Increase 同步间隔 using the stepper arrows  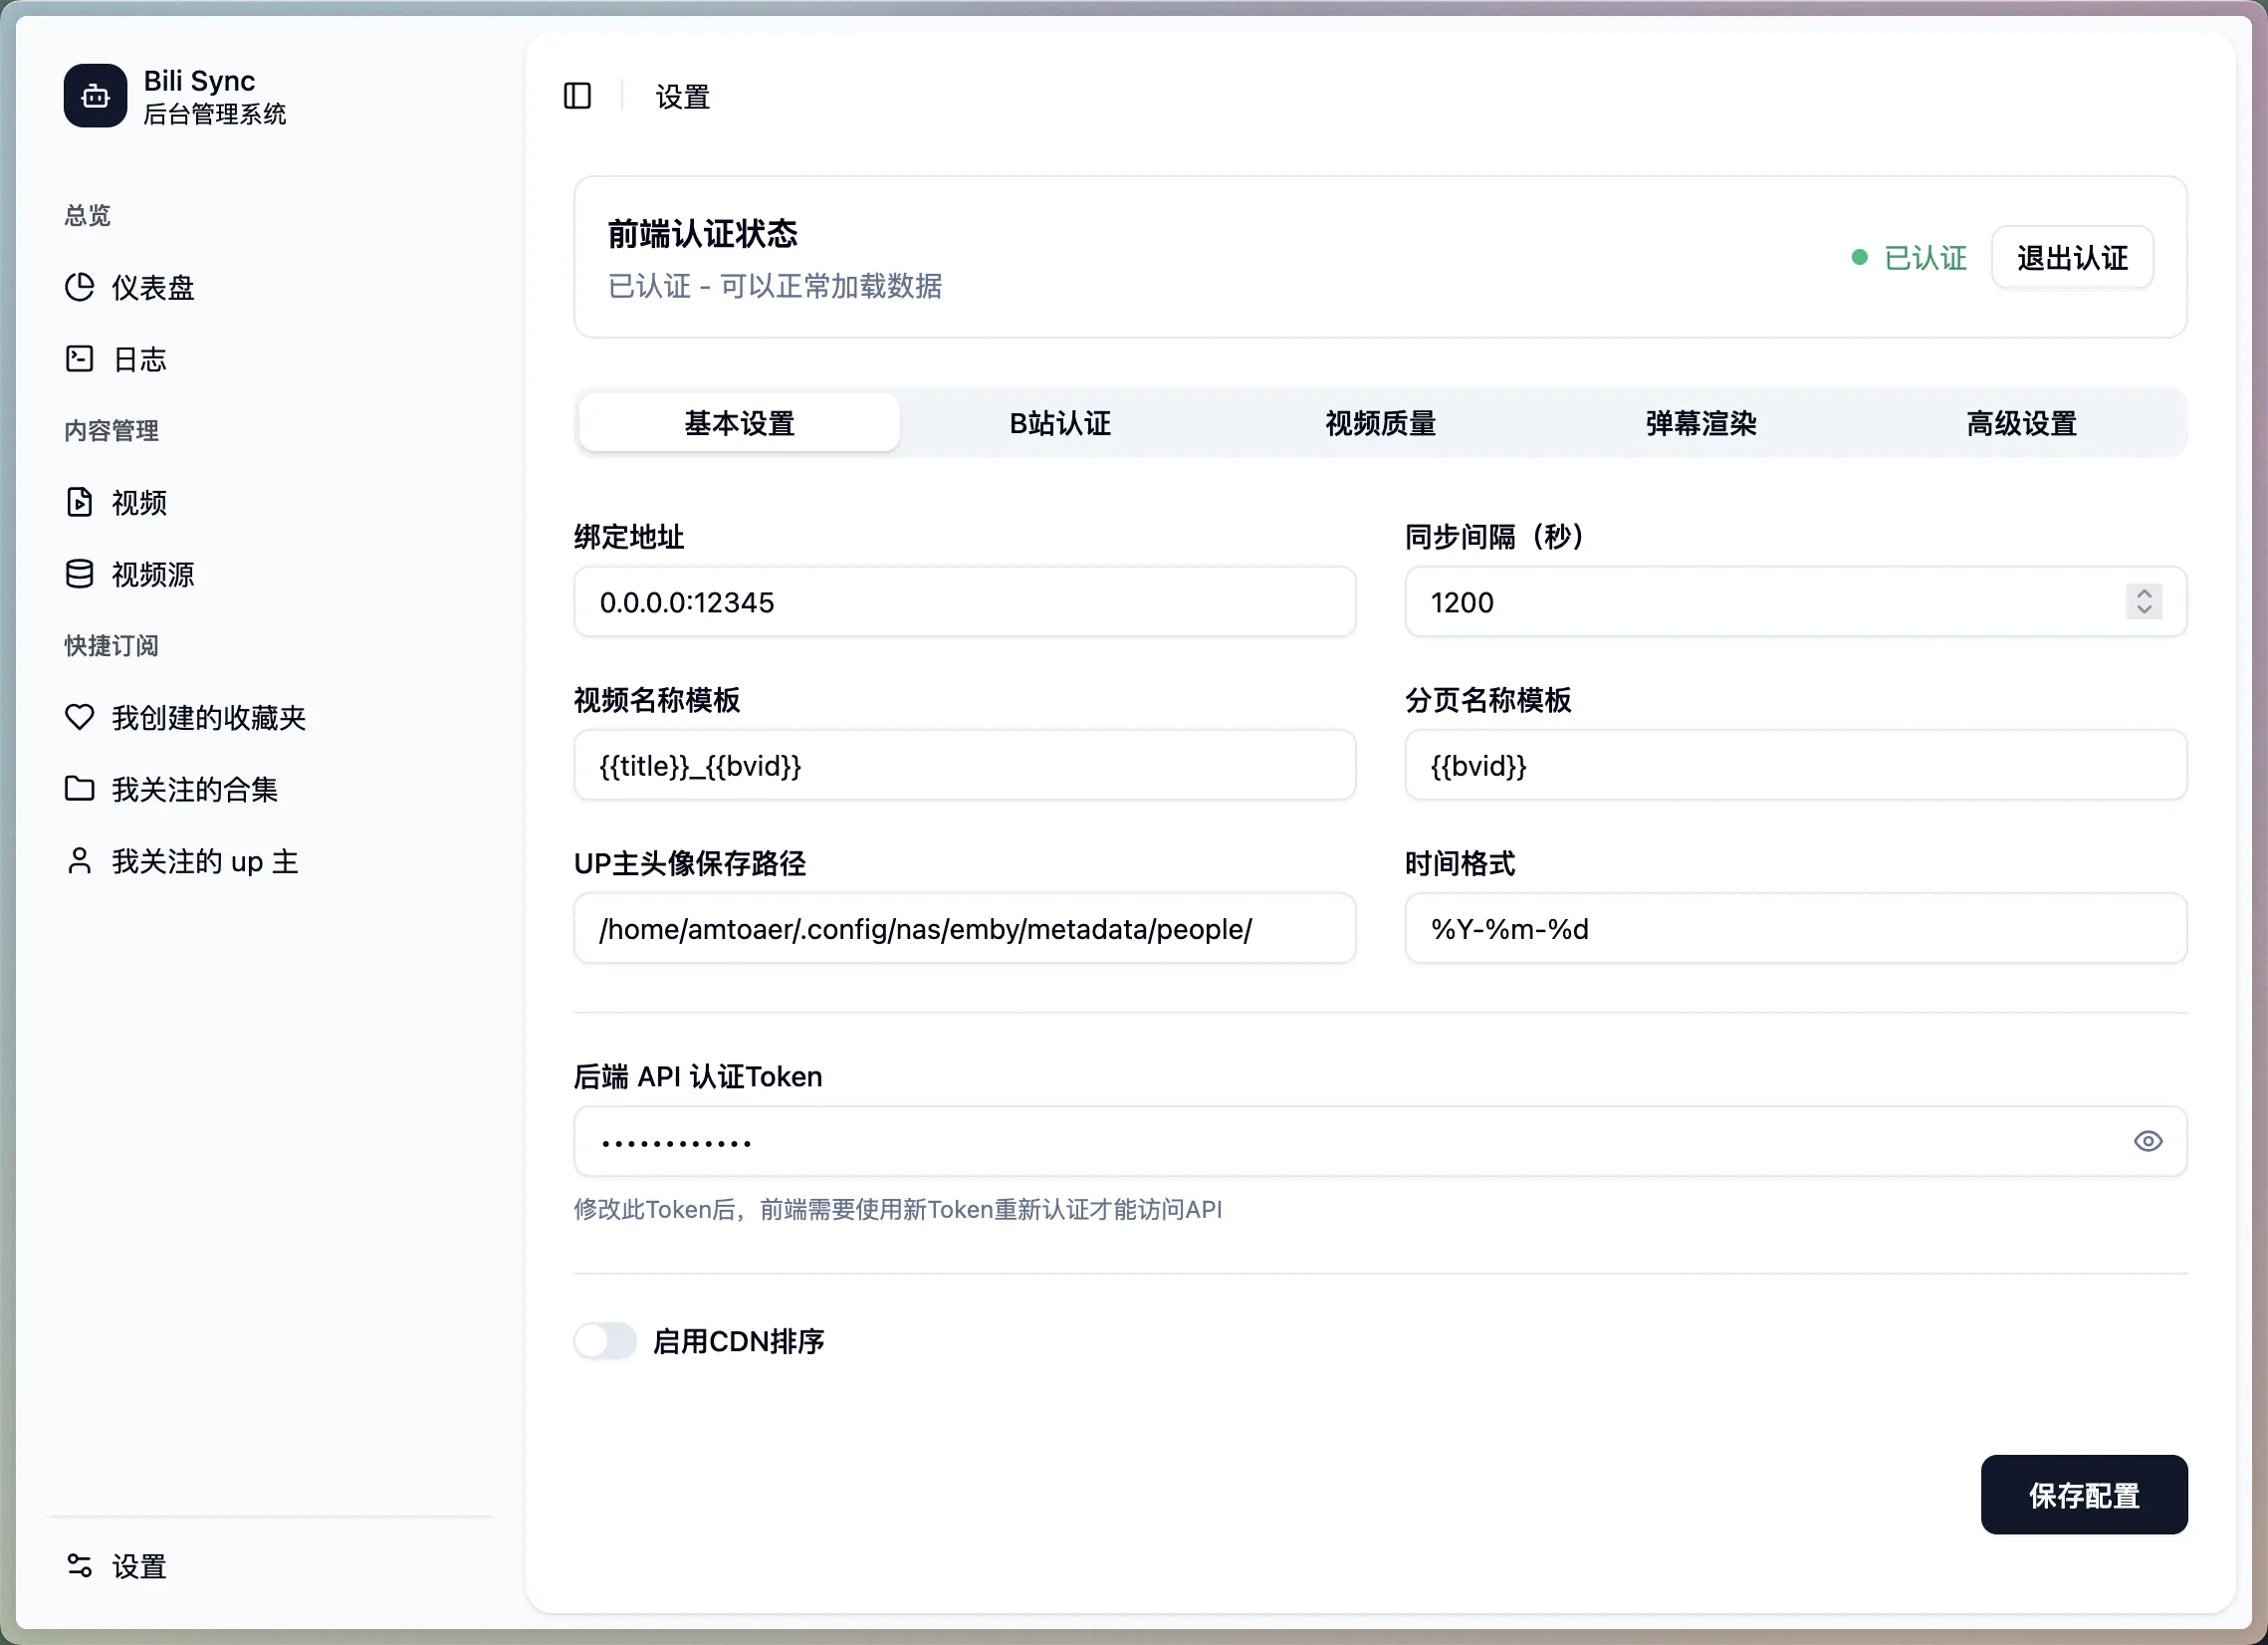2143,595
